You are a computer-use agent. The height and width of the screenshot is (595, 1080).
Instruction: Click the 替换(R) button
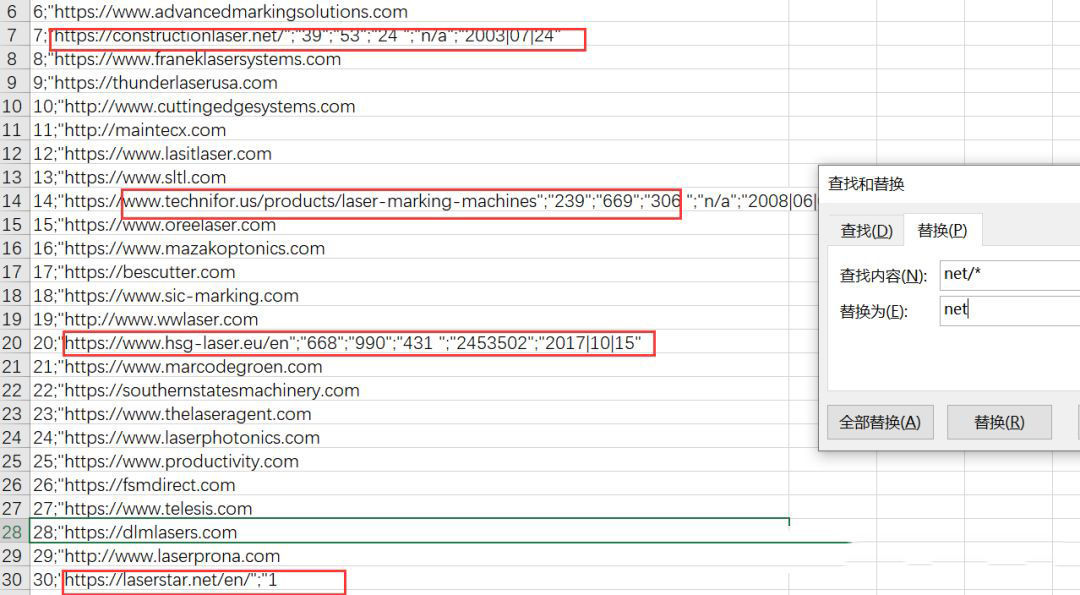(999, 422)
